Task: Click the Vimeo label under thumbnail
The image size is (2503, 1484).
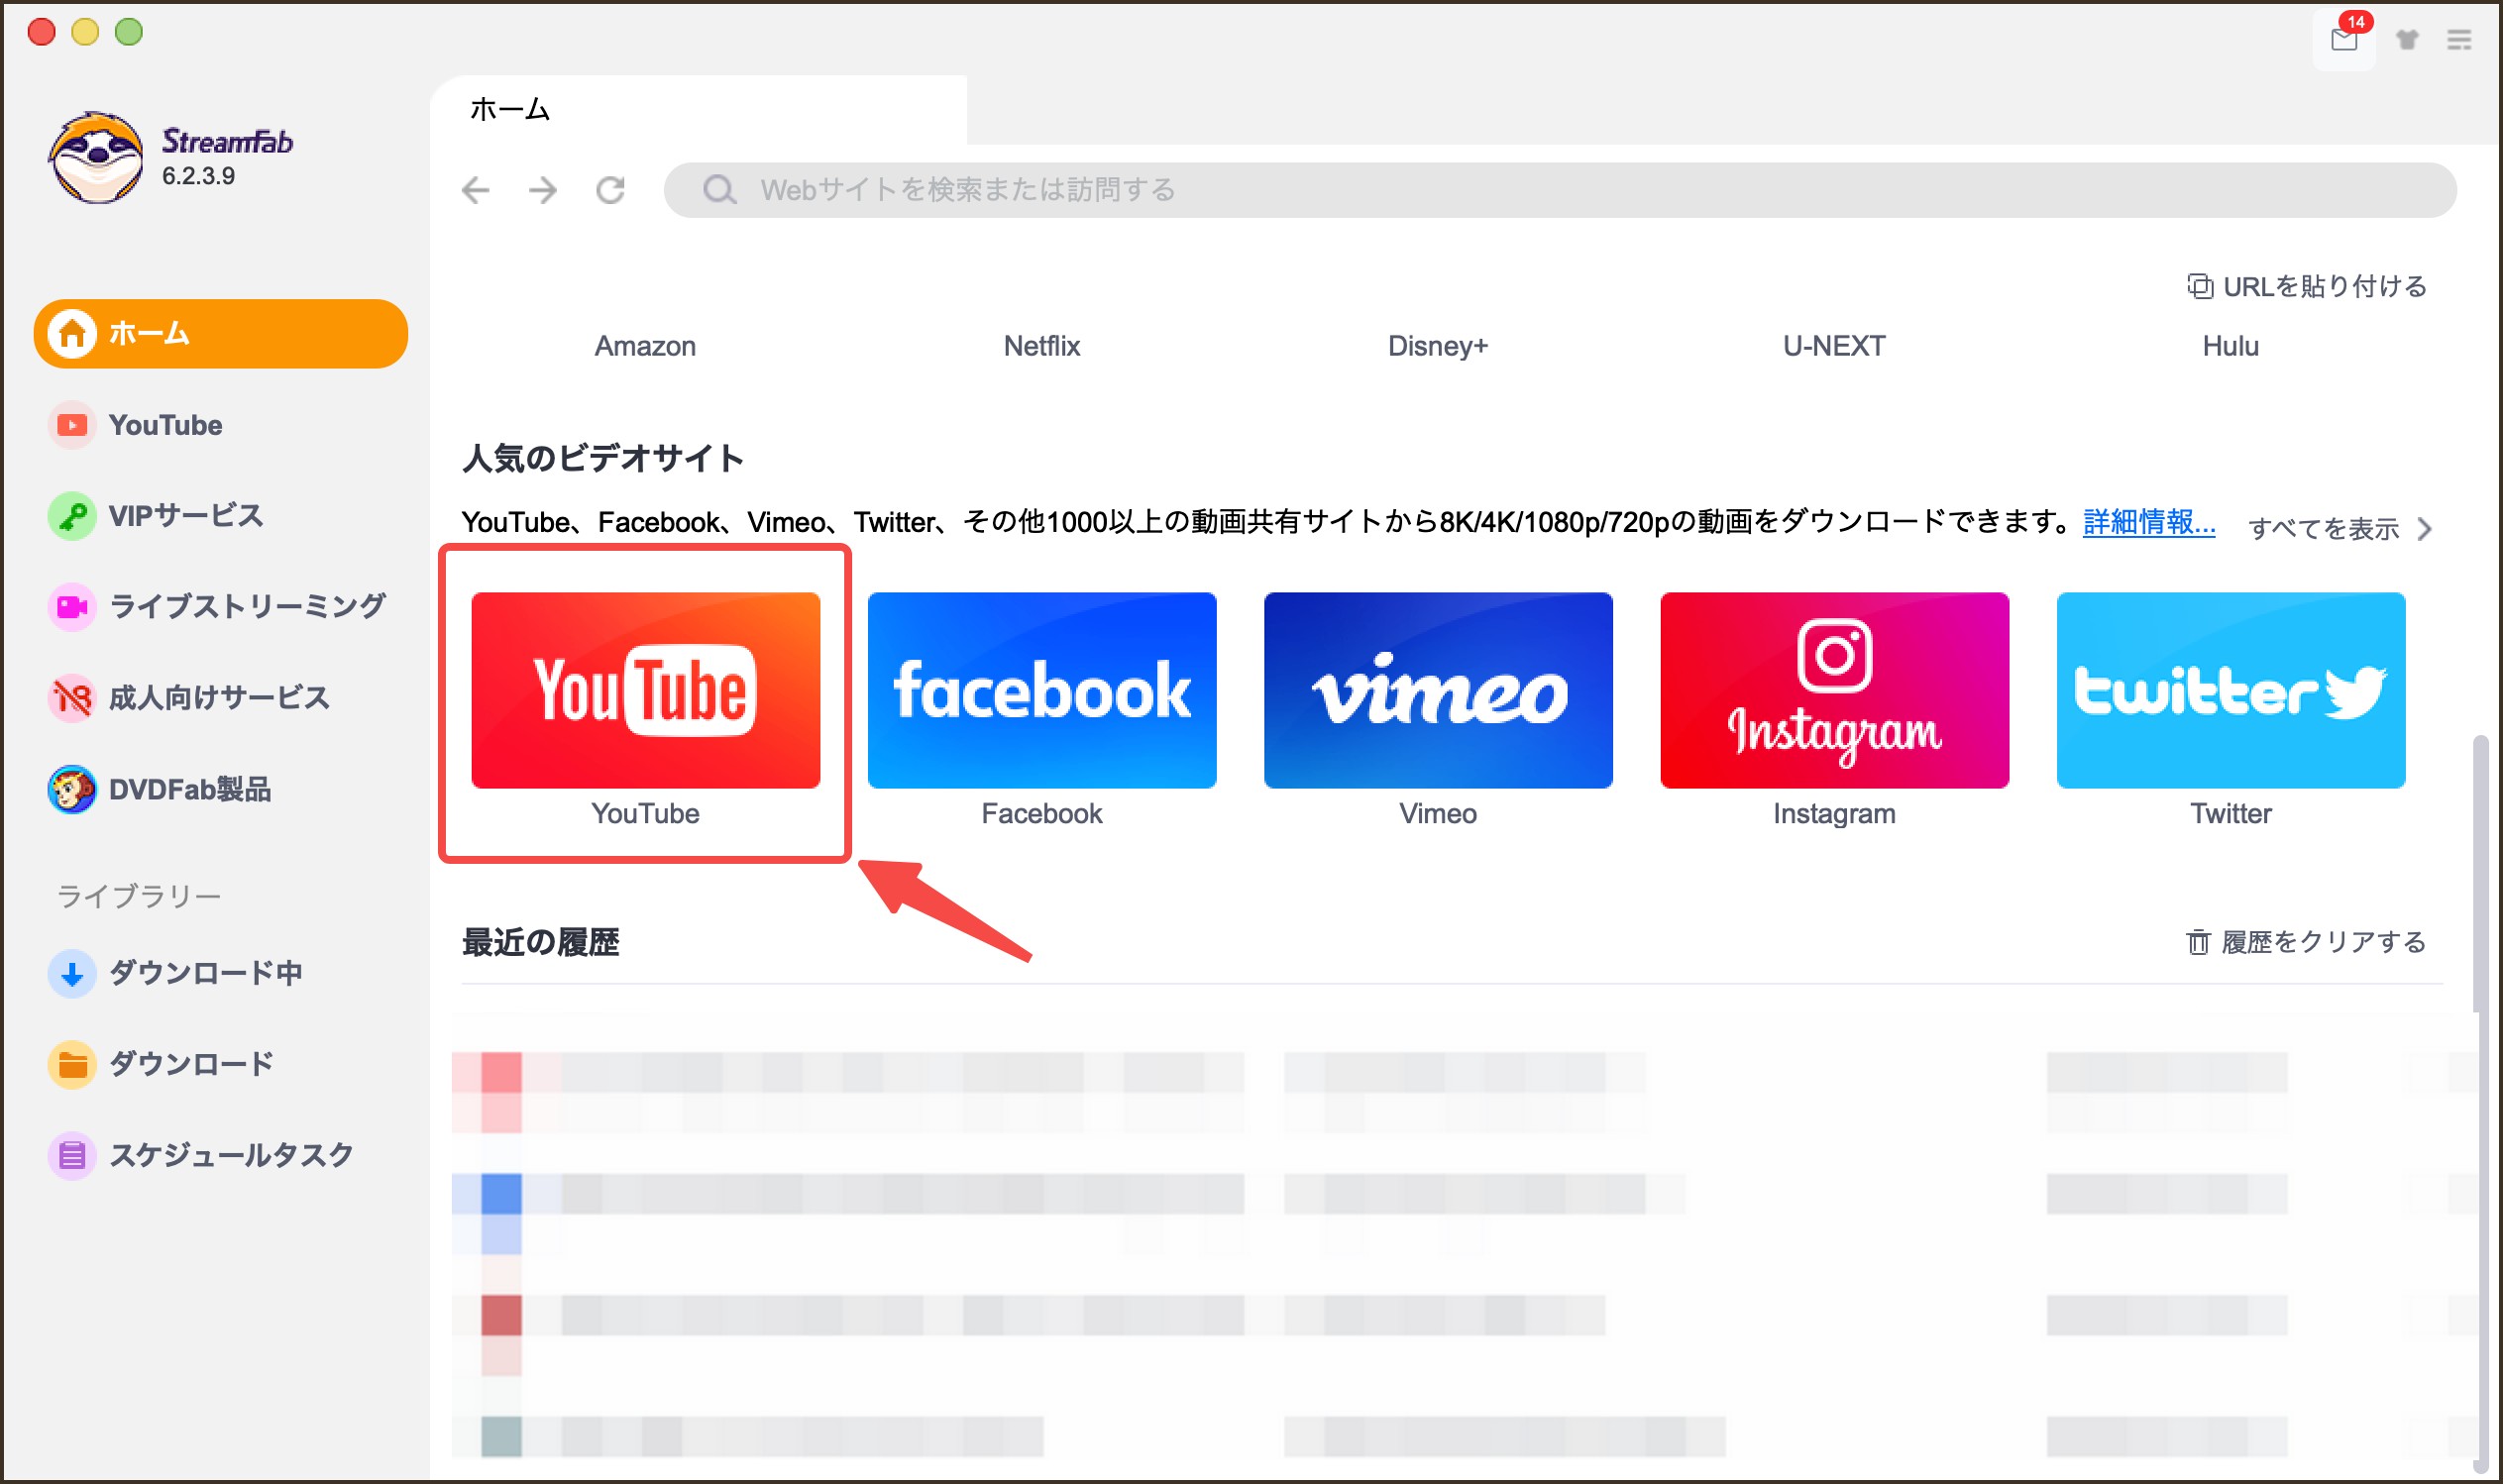Action: pos(1438,814)
